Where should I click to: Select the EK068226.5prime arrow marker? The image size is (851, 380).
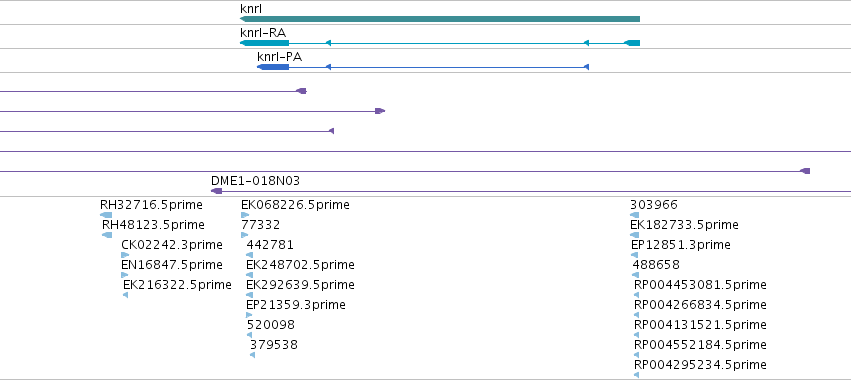click(x=245, y=215)
